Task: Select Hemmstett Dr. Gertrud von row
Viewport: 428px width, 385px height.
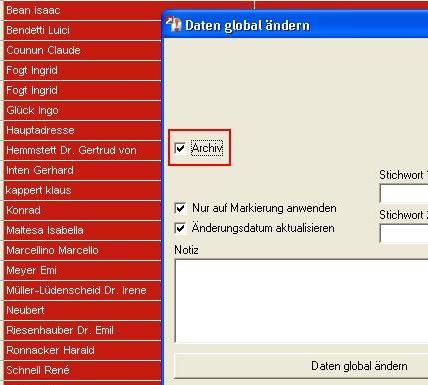Action: (x=82, y=150)
